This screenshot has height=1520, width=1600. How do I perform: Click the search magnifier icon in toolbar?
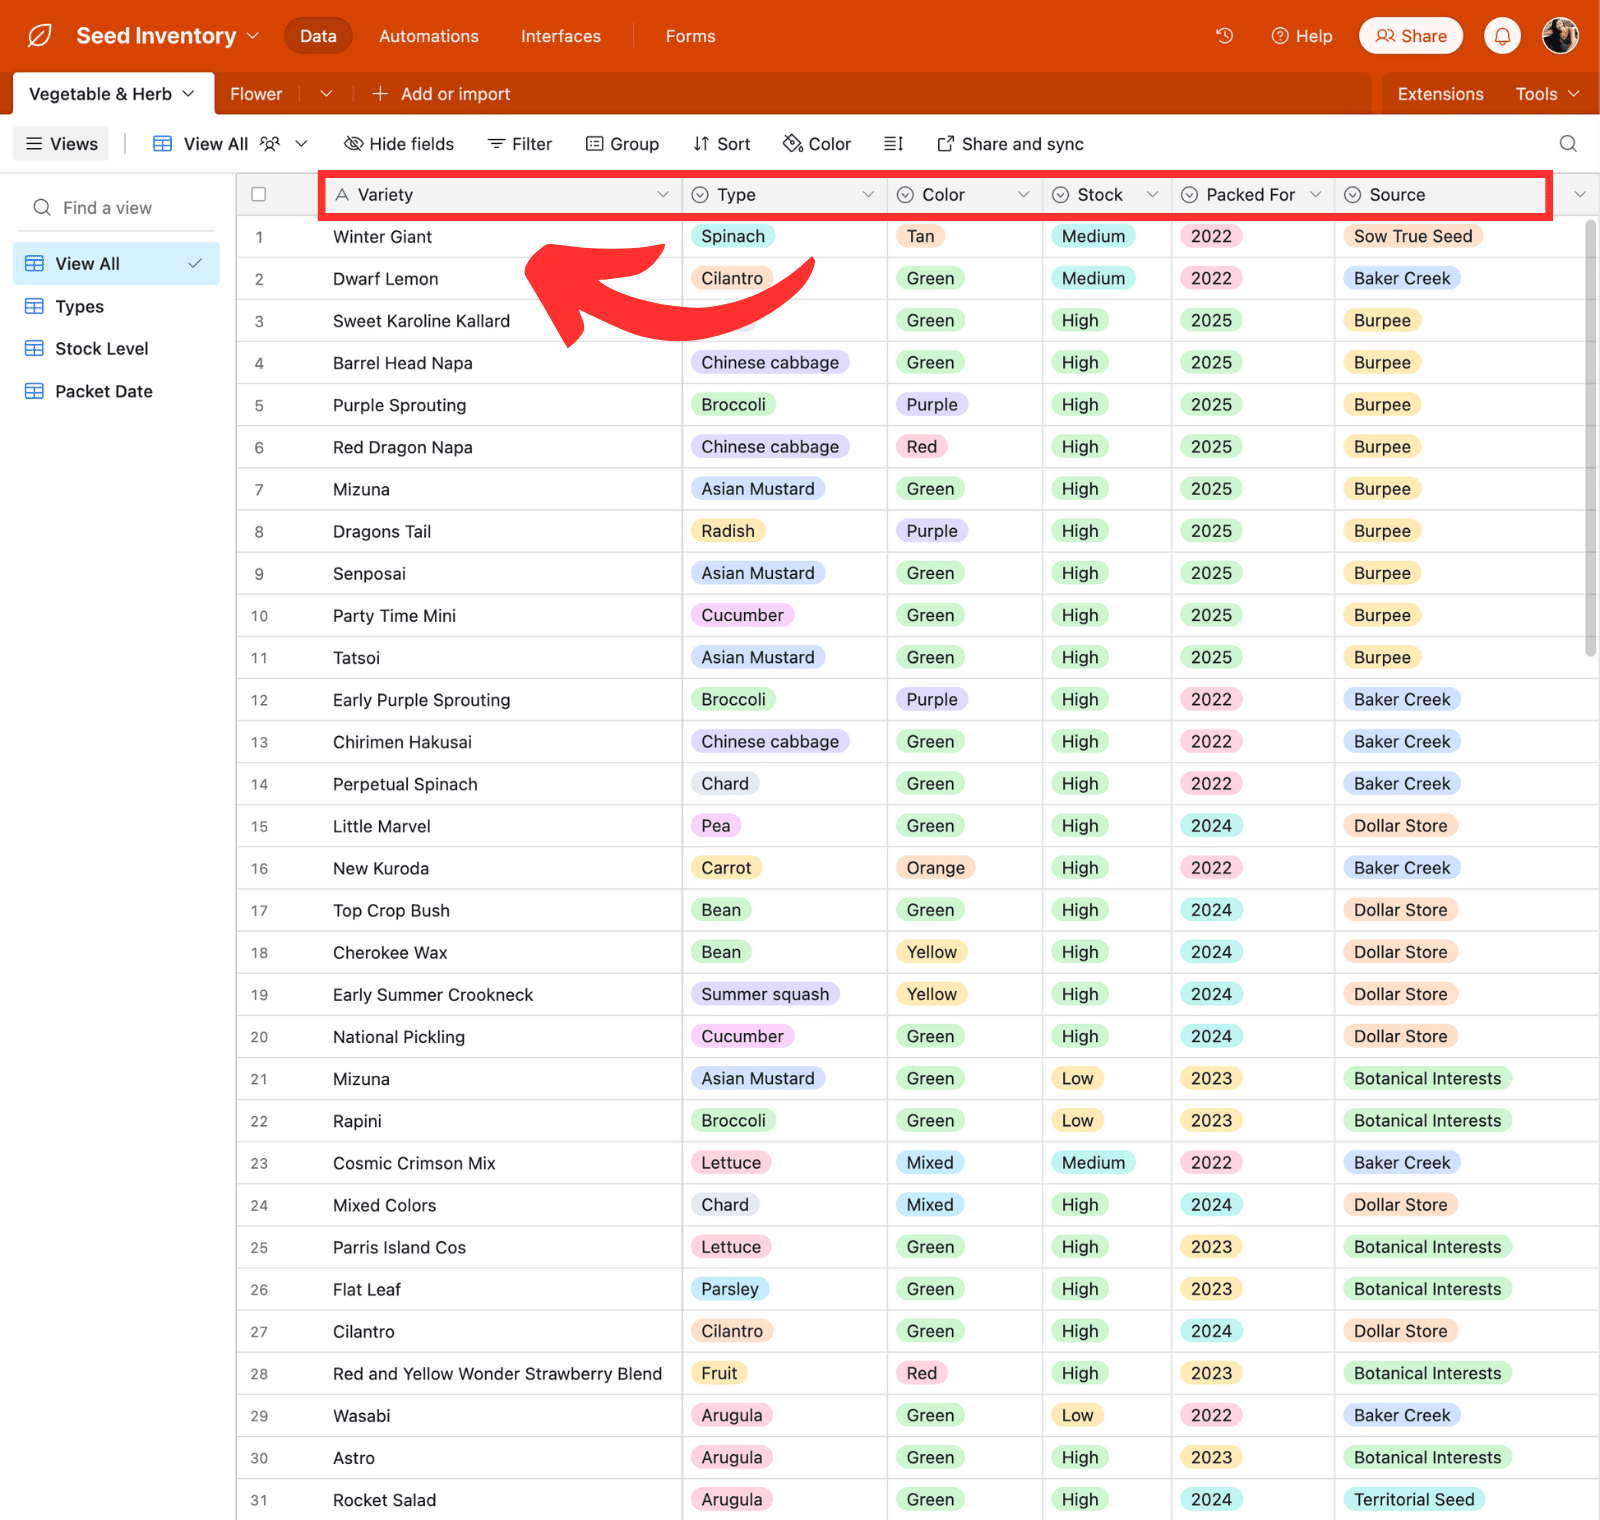(x=1568, y=144)
